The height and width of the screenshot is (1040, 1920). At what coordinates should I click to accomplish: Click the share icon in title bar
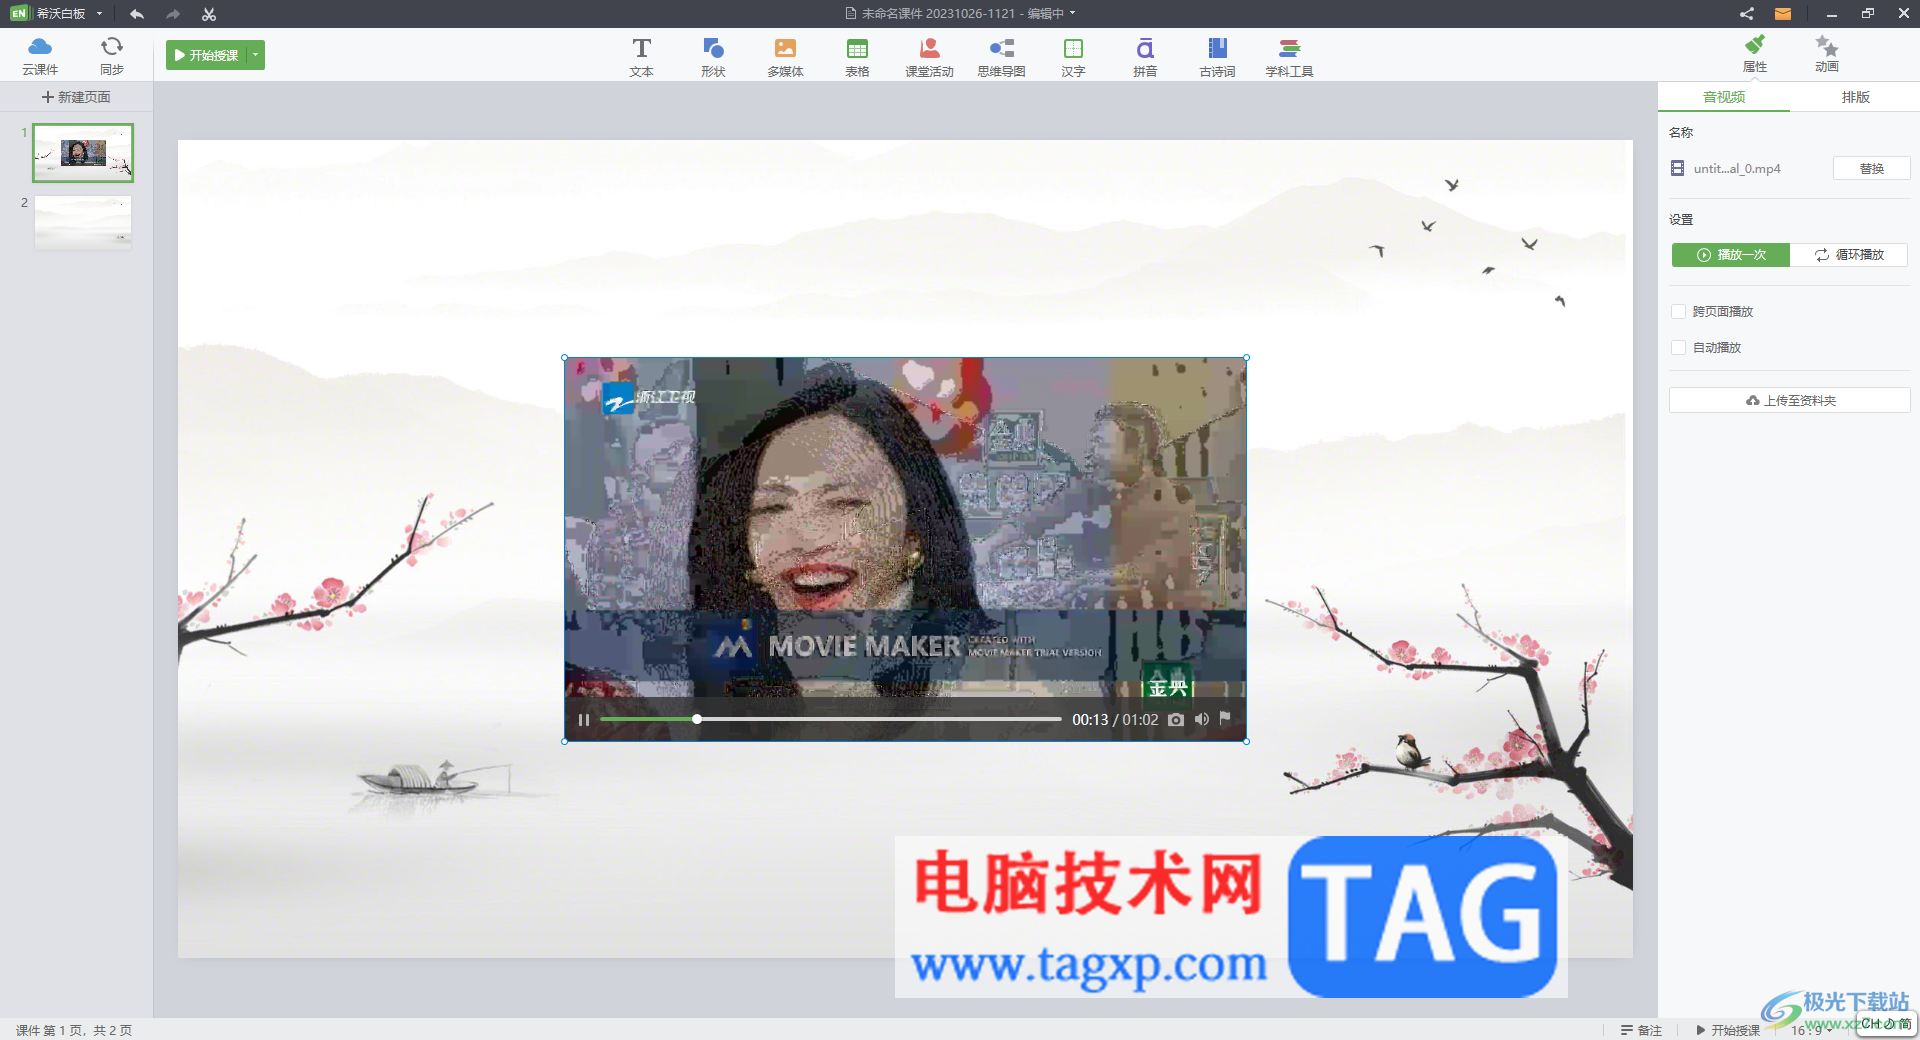coord(1747,14)
